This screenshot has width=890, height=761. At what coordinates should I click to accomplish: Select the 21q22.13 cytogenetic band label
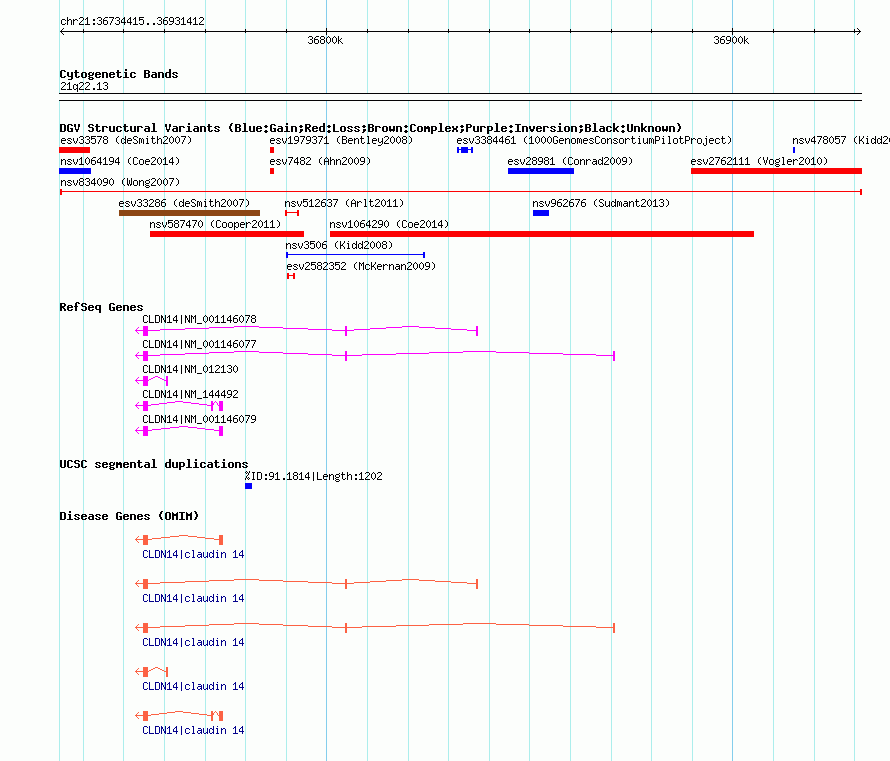tap(84, 86)
